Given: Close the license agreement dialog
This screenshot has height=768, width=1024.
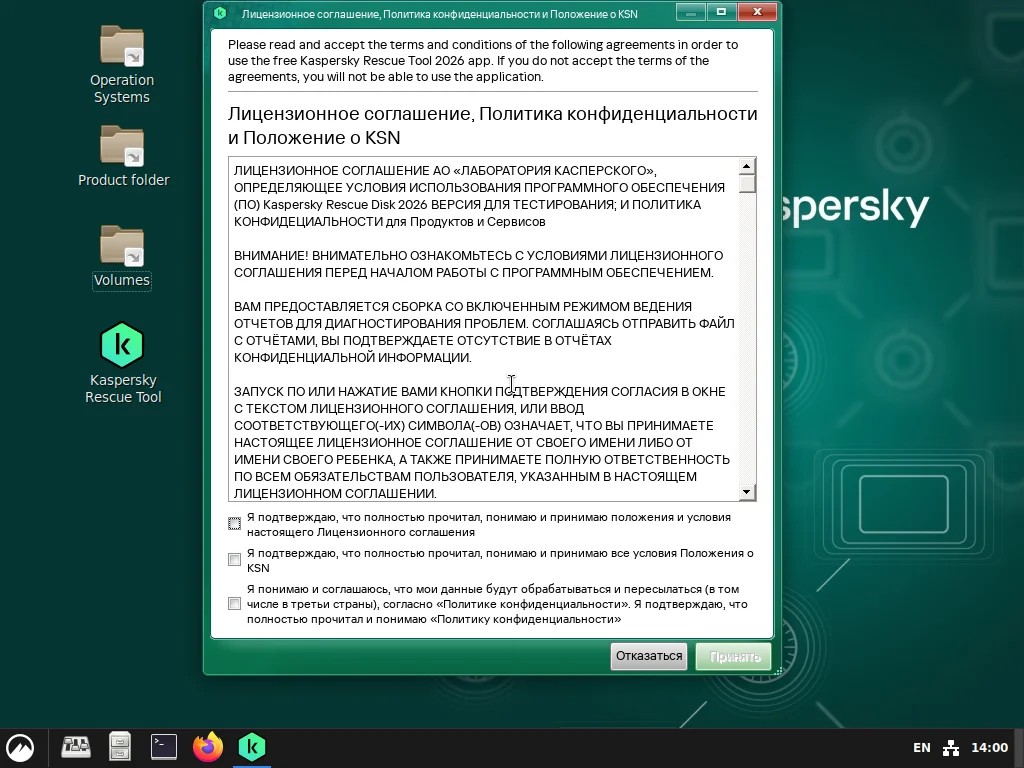Looking at the screenshot, I should 758,12.
